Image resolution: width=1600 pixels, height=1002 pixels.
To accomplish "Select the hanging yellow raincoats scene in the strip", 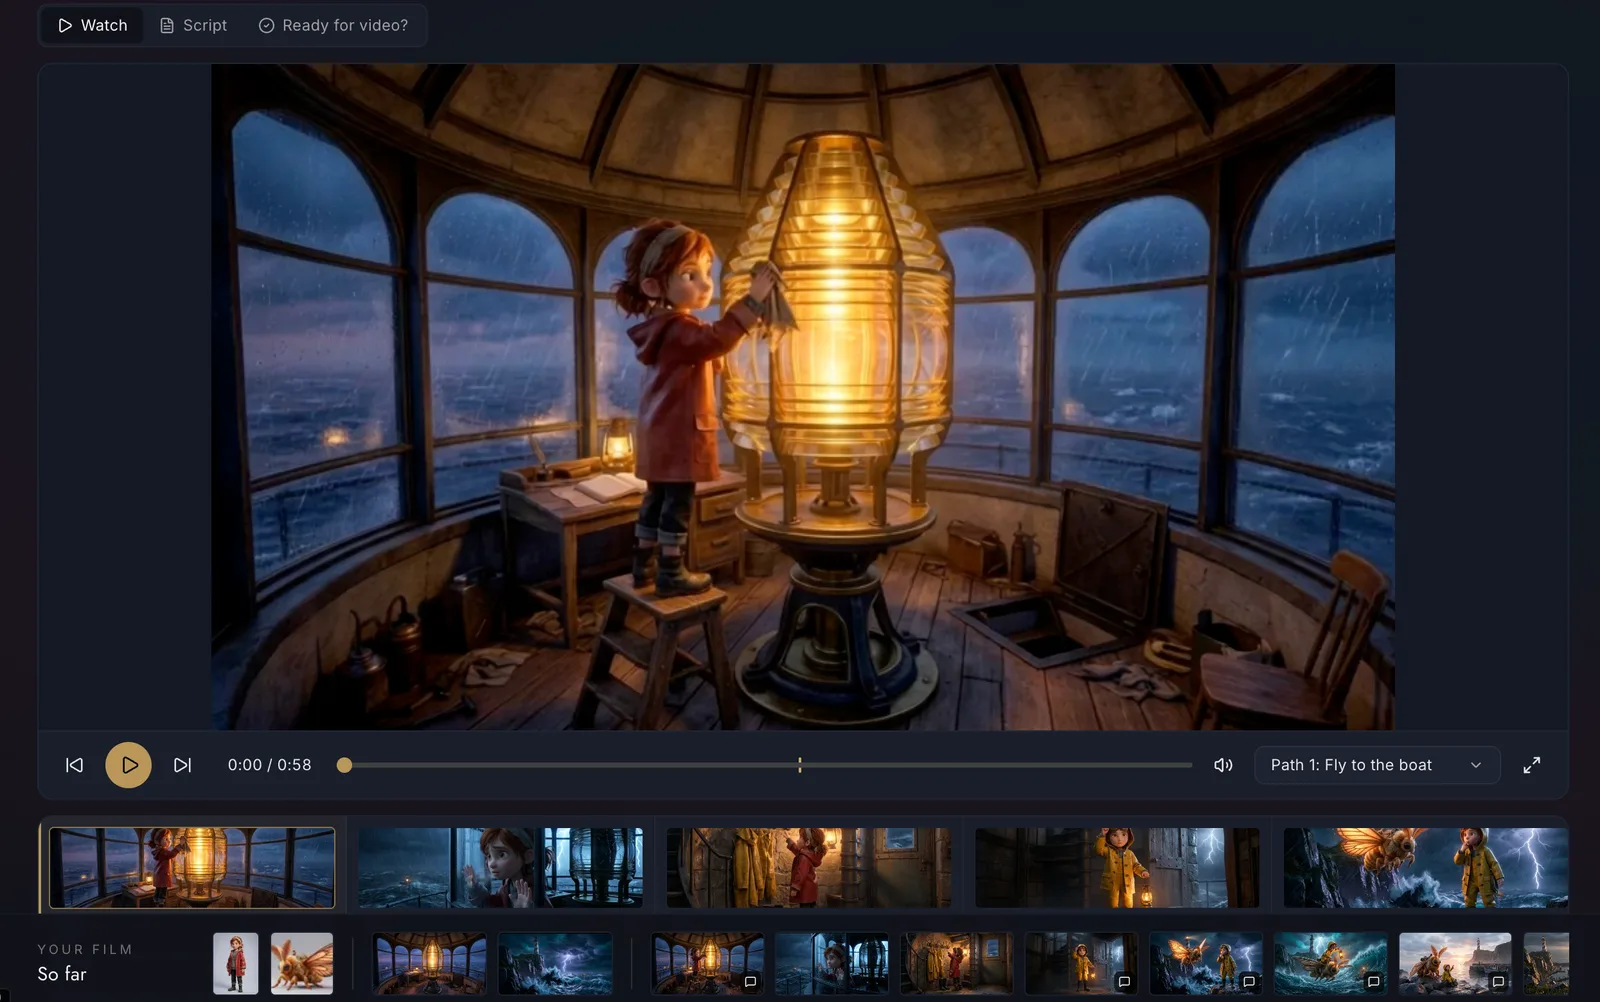I will (x=809, y=867).
